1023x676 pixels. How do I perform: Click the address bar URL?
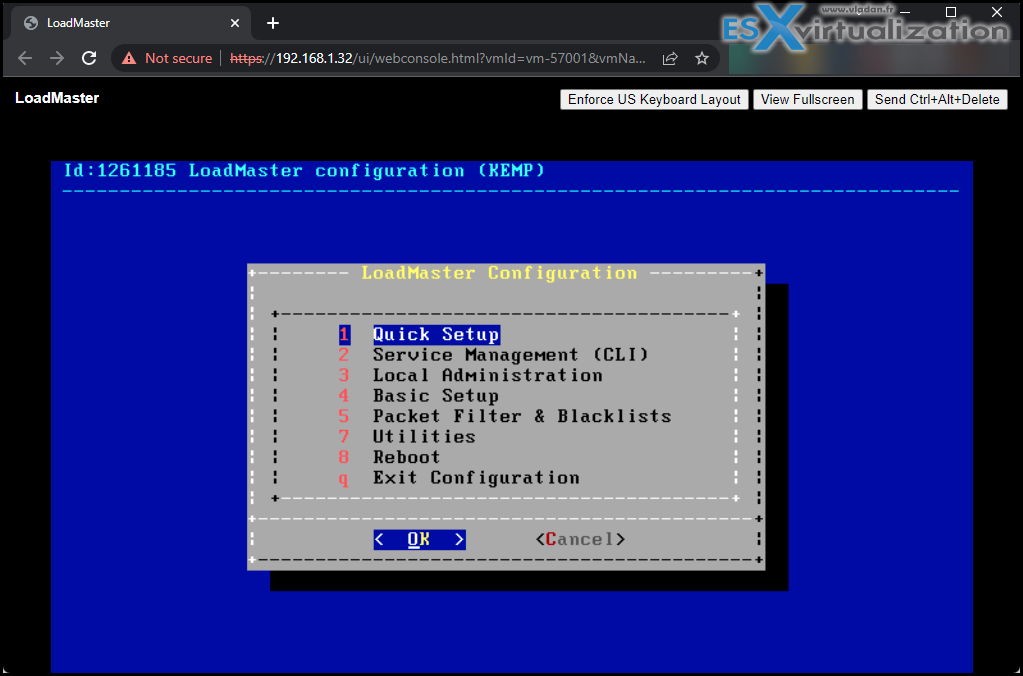(x=438, y=58)
